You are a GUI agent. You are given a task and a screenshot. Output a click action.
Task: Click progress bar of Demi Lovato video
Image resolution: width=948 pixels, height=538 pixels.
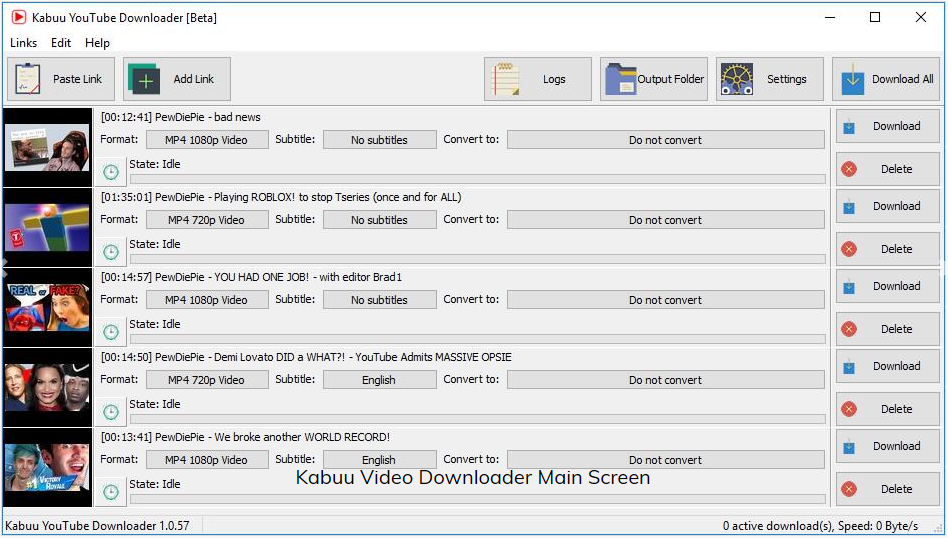click(x=478, y=419)
